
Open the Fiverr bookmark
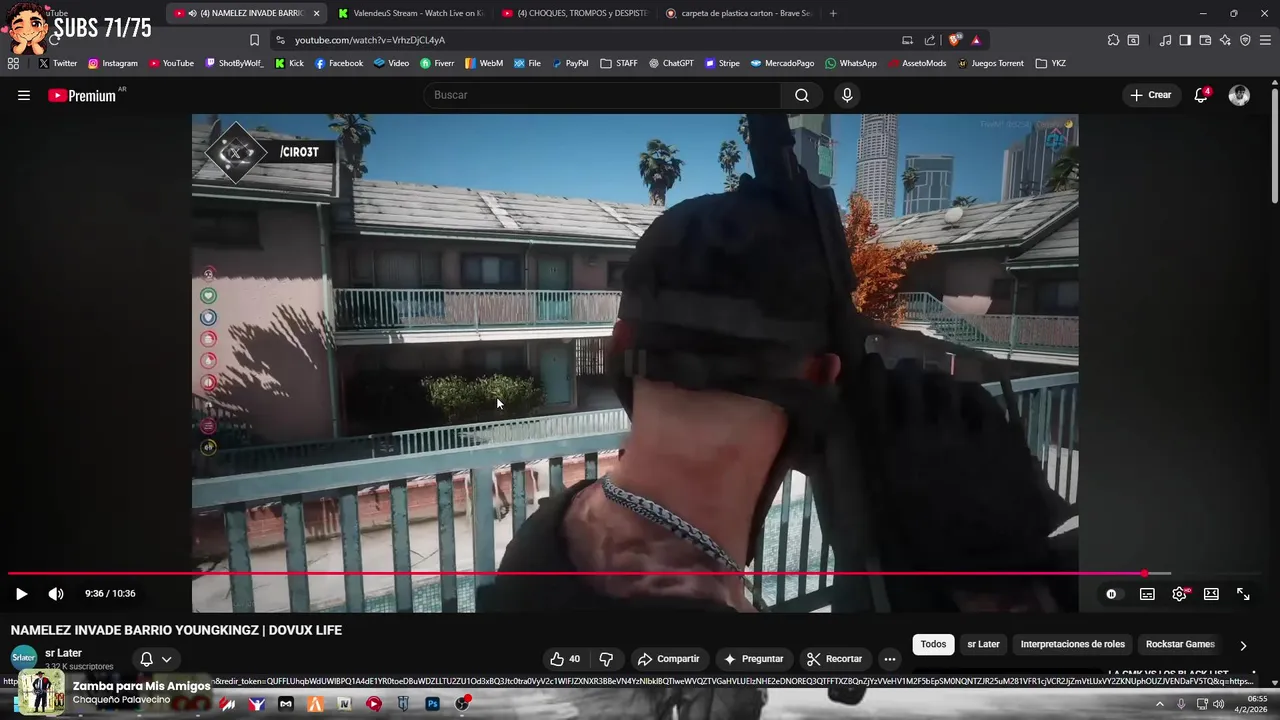pyautogui.click(x=437, y=63)
